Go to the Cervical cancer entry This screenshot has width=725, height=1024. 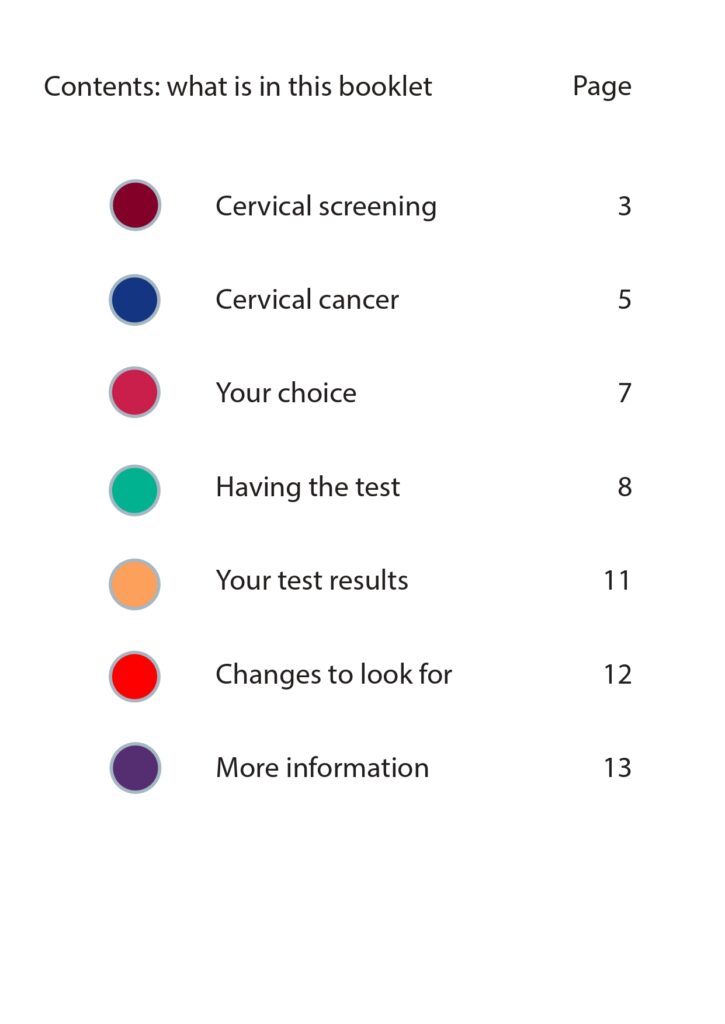(307, 300)
